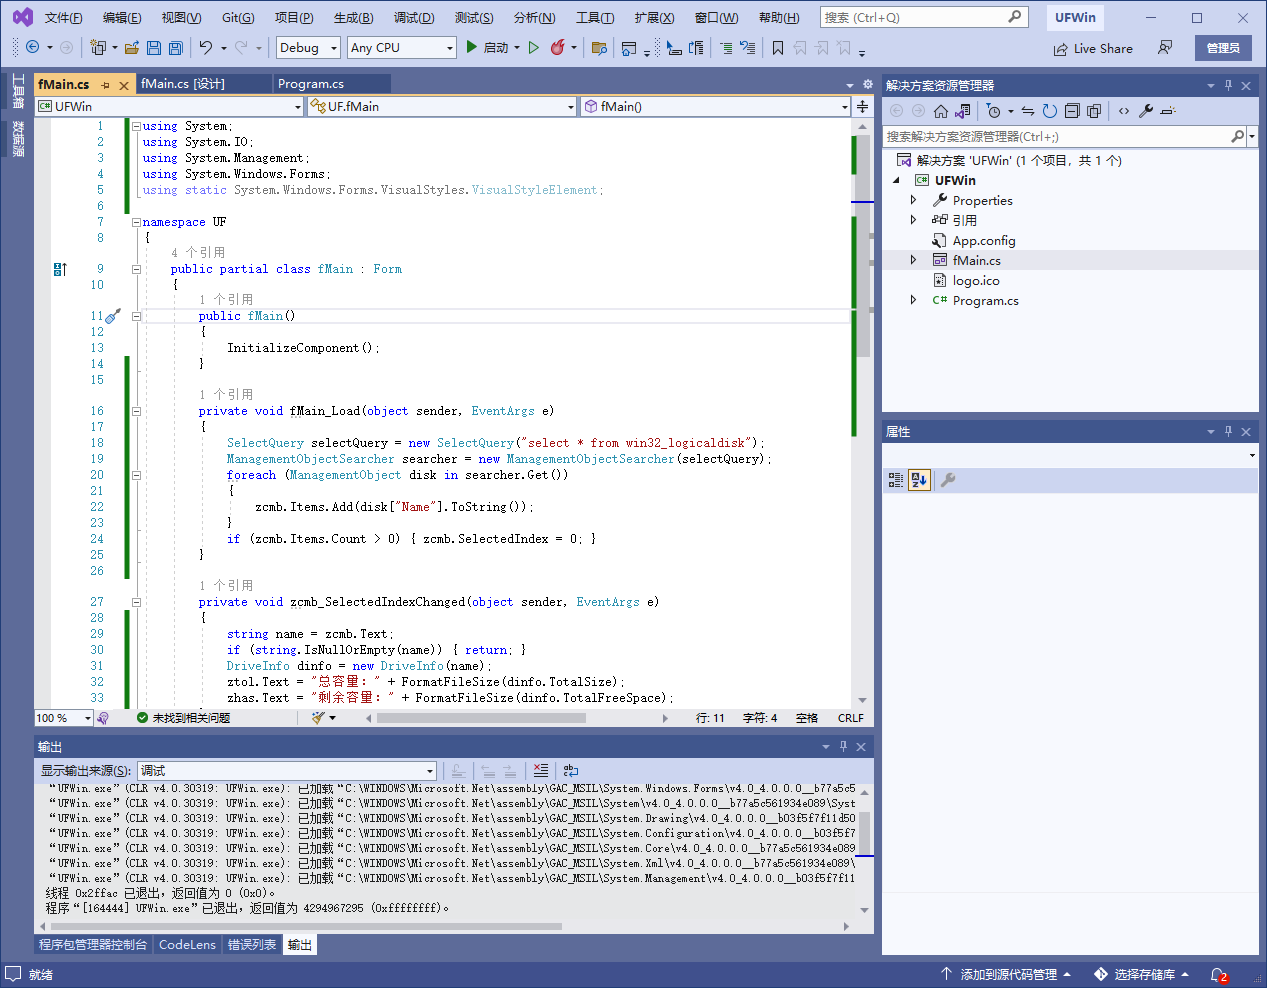The width and height of the screenshot is (1267, 988).
Task: Select logo.ico in Solution Explorer
Action: point(976,281)
